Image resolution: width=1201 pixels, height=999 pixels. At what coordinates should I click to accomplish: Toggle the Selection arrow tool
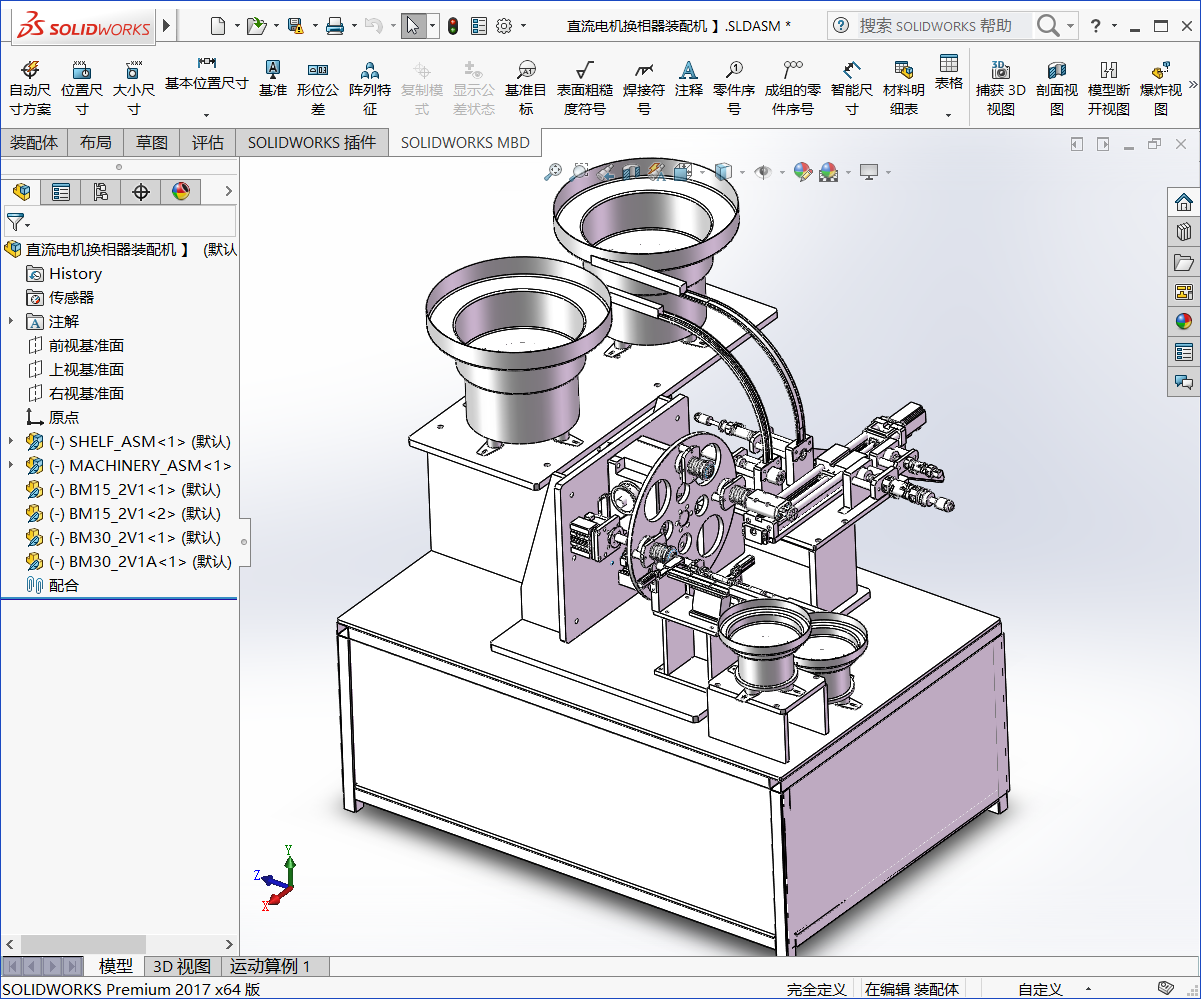pyautogui.click(x=413, y=26)
